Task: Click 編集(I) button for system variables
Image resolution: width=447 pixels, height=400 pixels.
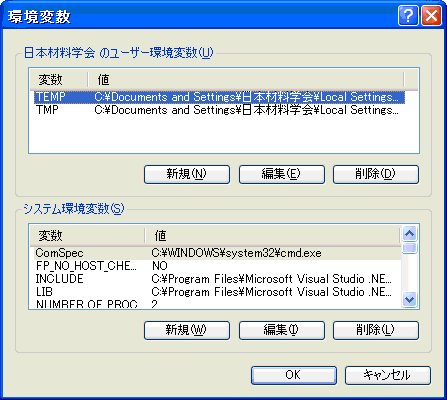Action: pos(281,330)
